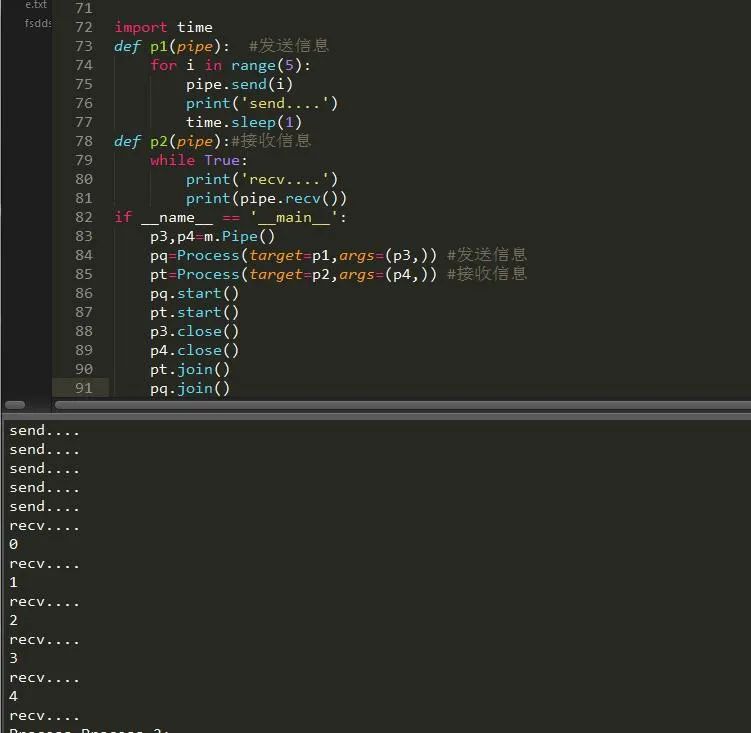Place cursor at 'pq.join()' line
Image resolution: width=751 pixels, height=733 pixels.
pyautogui.click(x=190, y=388)
